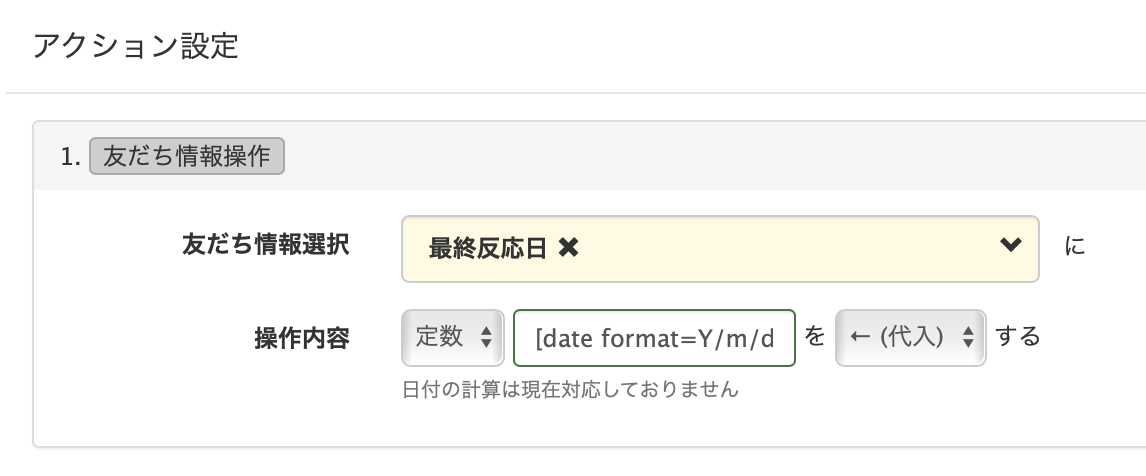1146x476 pixels.
Task: Click the を text beside the input field
Action: pos(814,337)
